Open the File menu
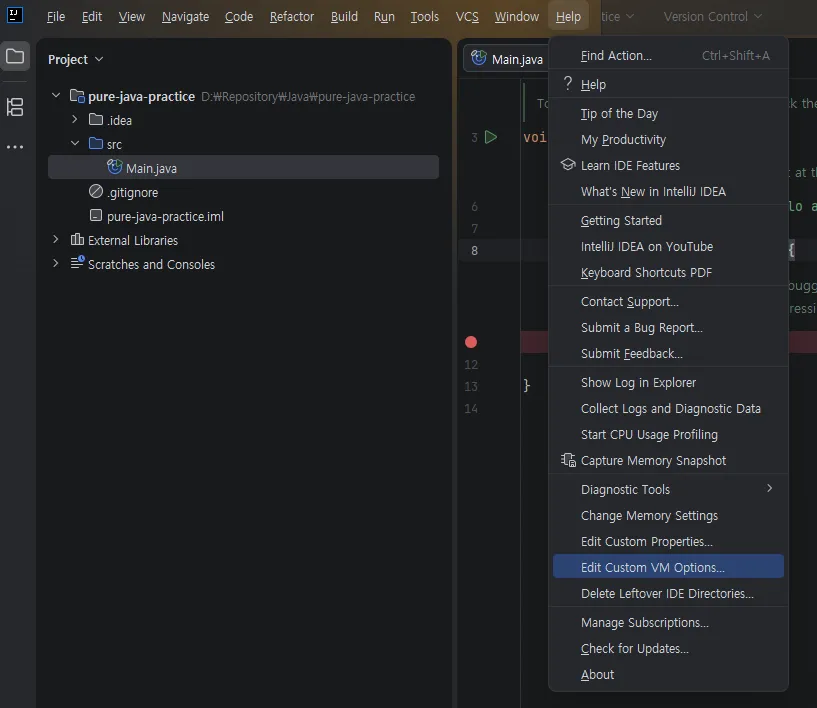Image resolution: width=817 pixels, height=708 pixels. click(x=56, y=17)
